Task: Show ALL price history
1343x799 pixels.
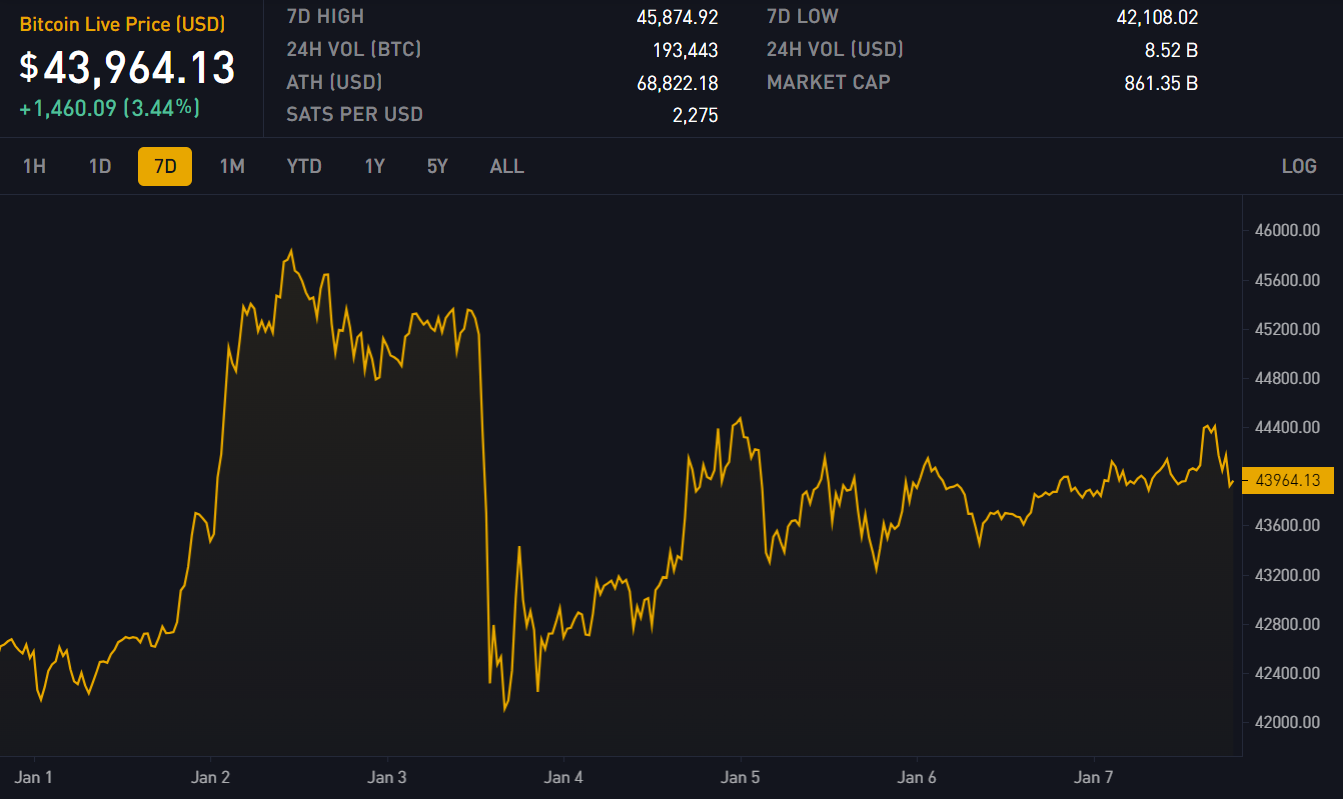Action: [x=507, y=167]
